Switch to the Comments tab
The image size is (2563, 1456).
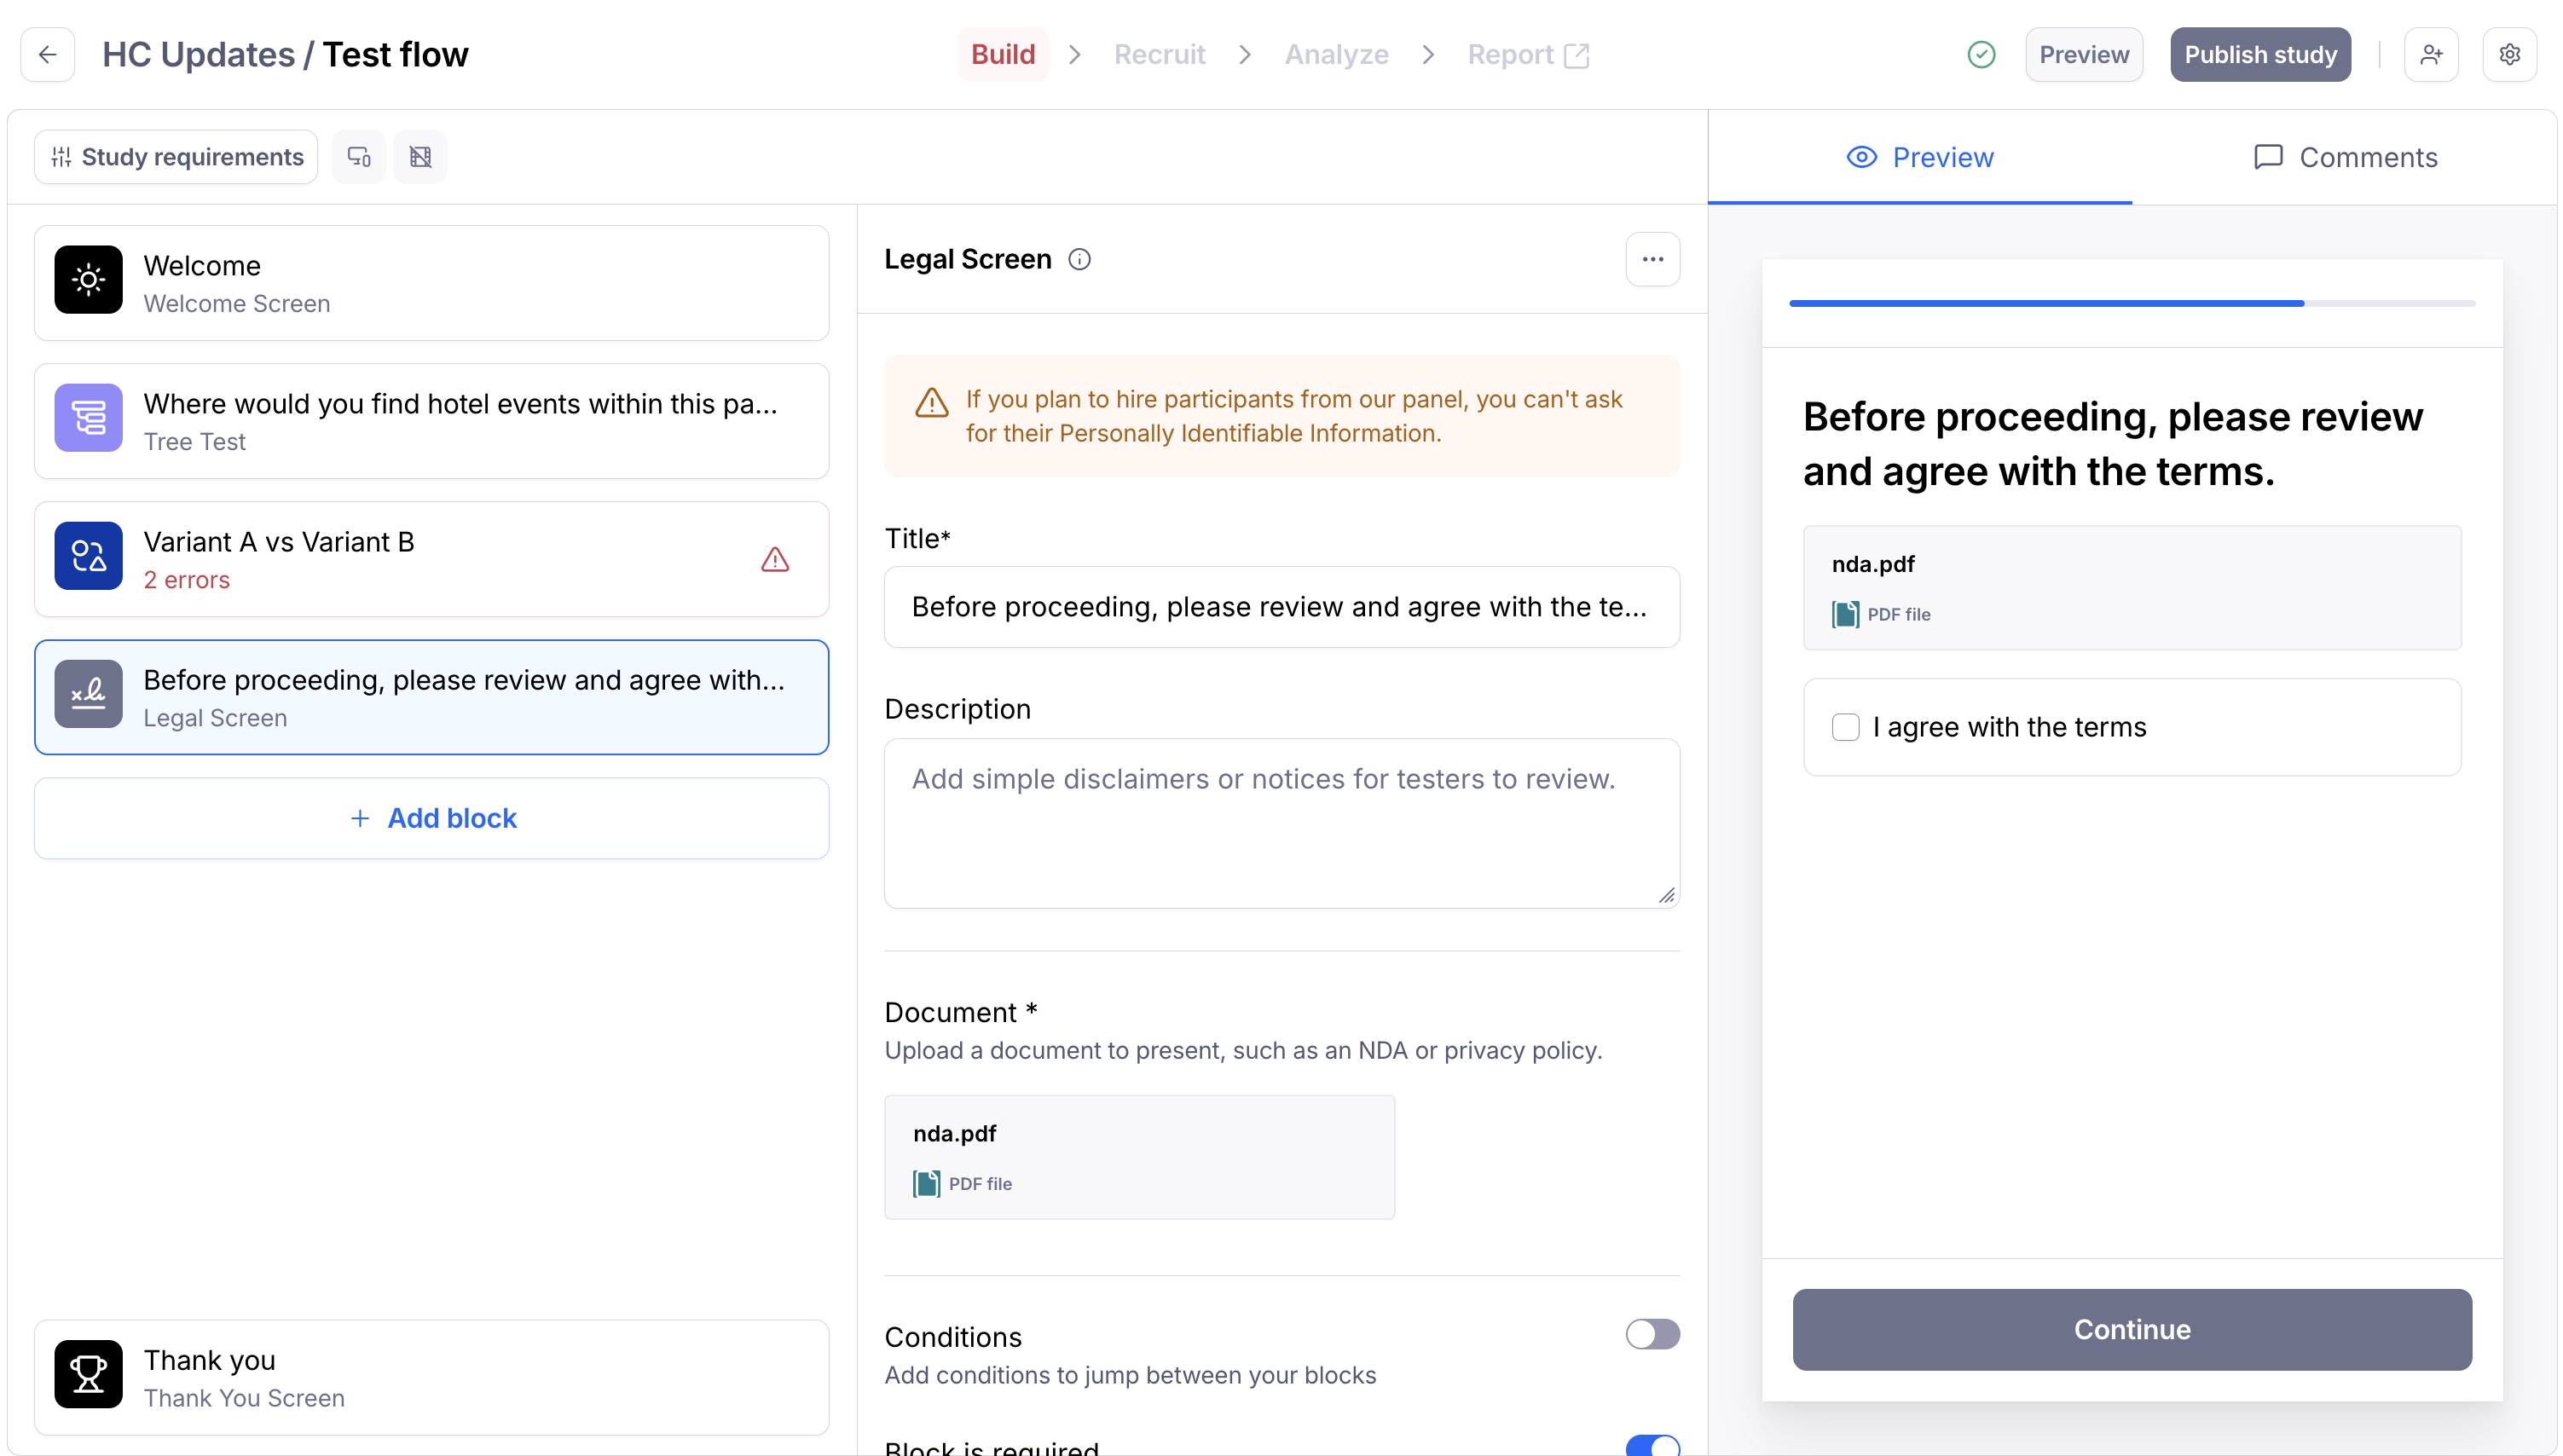2345,157
